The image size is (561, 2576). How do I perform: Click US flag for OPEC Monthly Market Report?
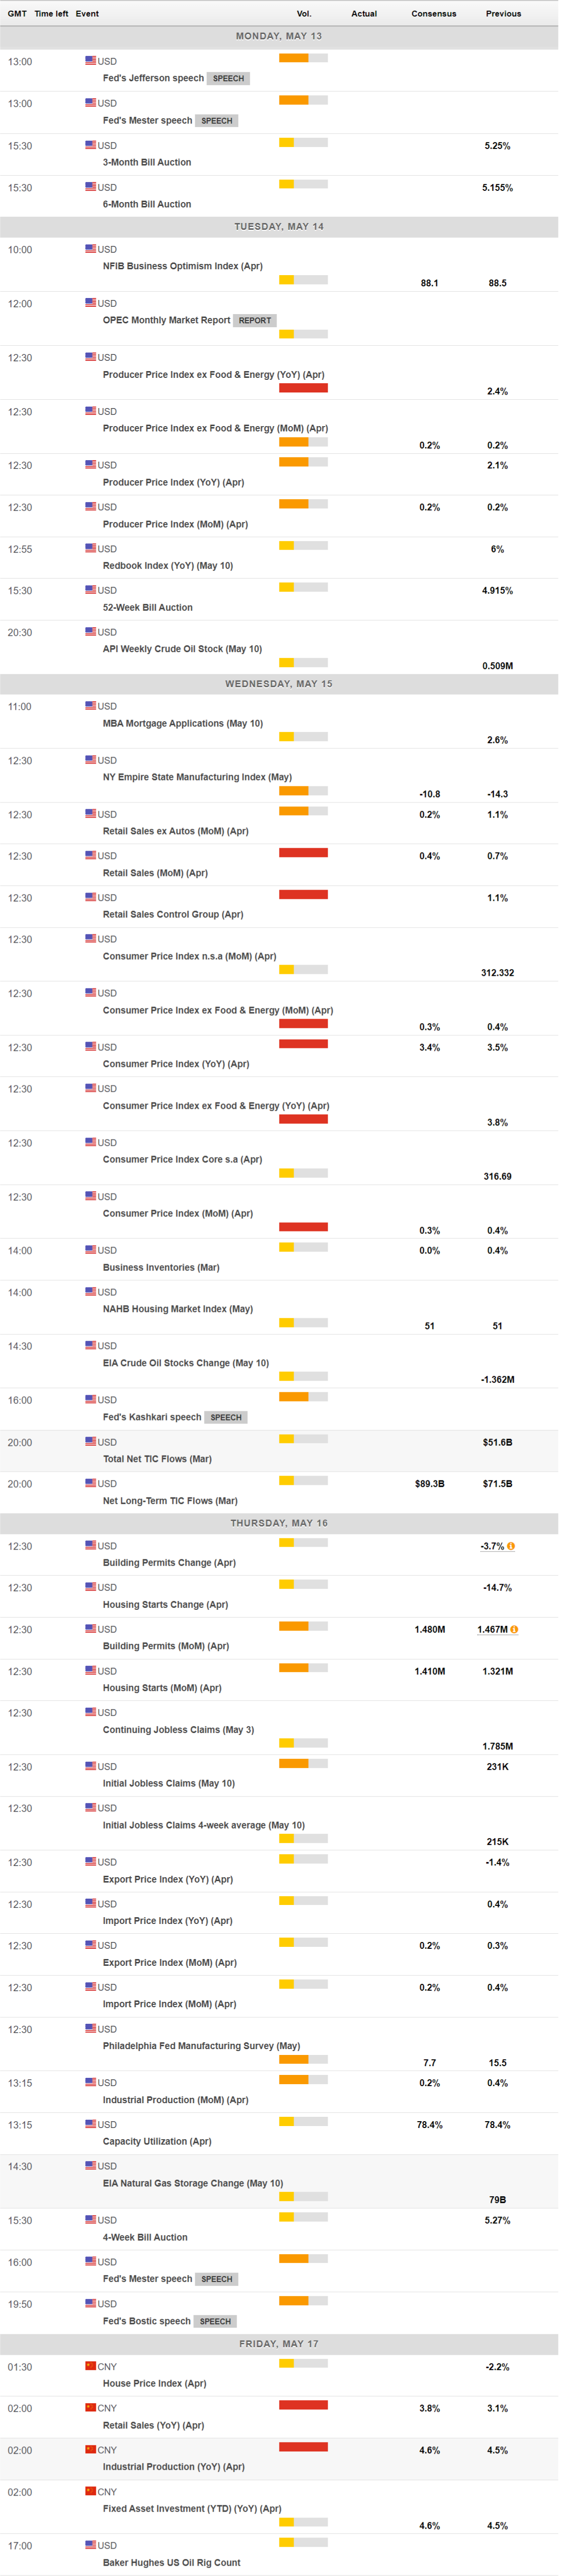[91, 303]
